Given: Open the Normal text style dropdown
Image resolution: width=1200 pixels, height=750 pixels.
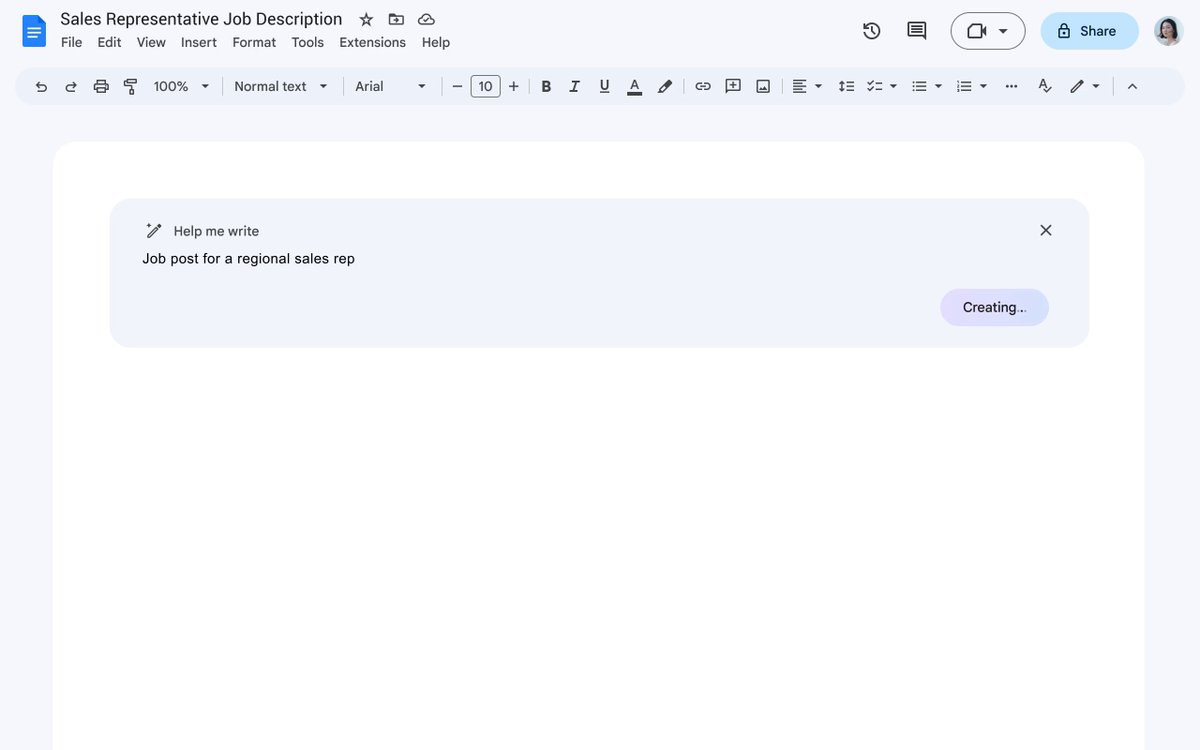Looking at the screenshot, I should (x=281, y=86).
